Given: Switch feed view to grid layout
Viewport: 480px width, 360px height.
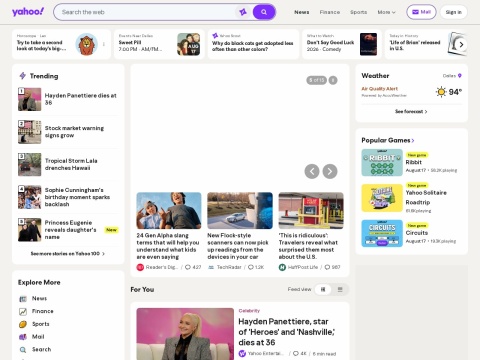Looking at the screenshot, I should tap(323, 289).
